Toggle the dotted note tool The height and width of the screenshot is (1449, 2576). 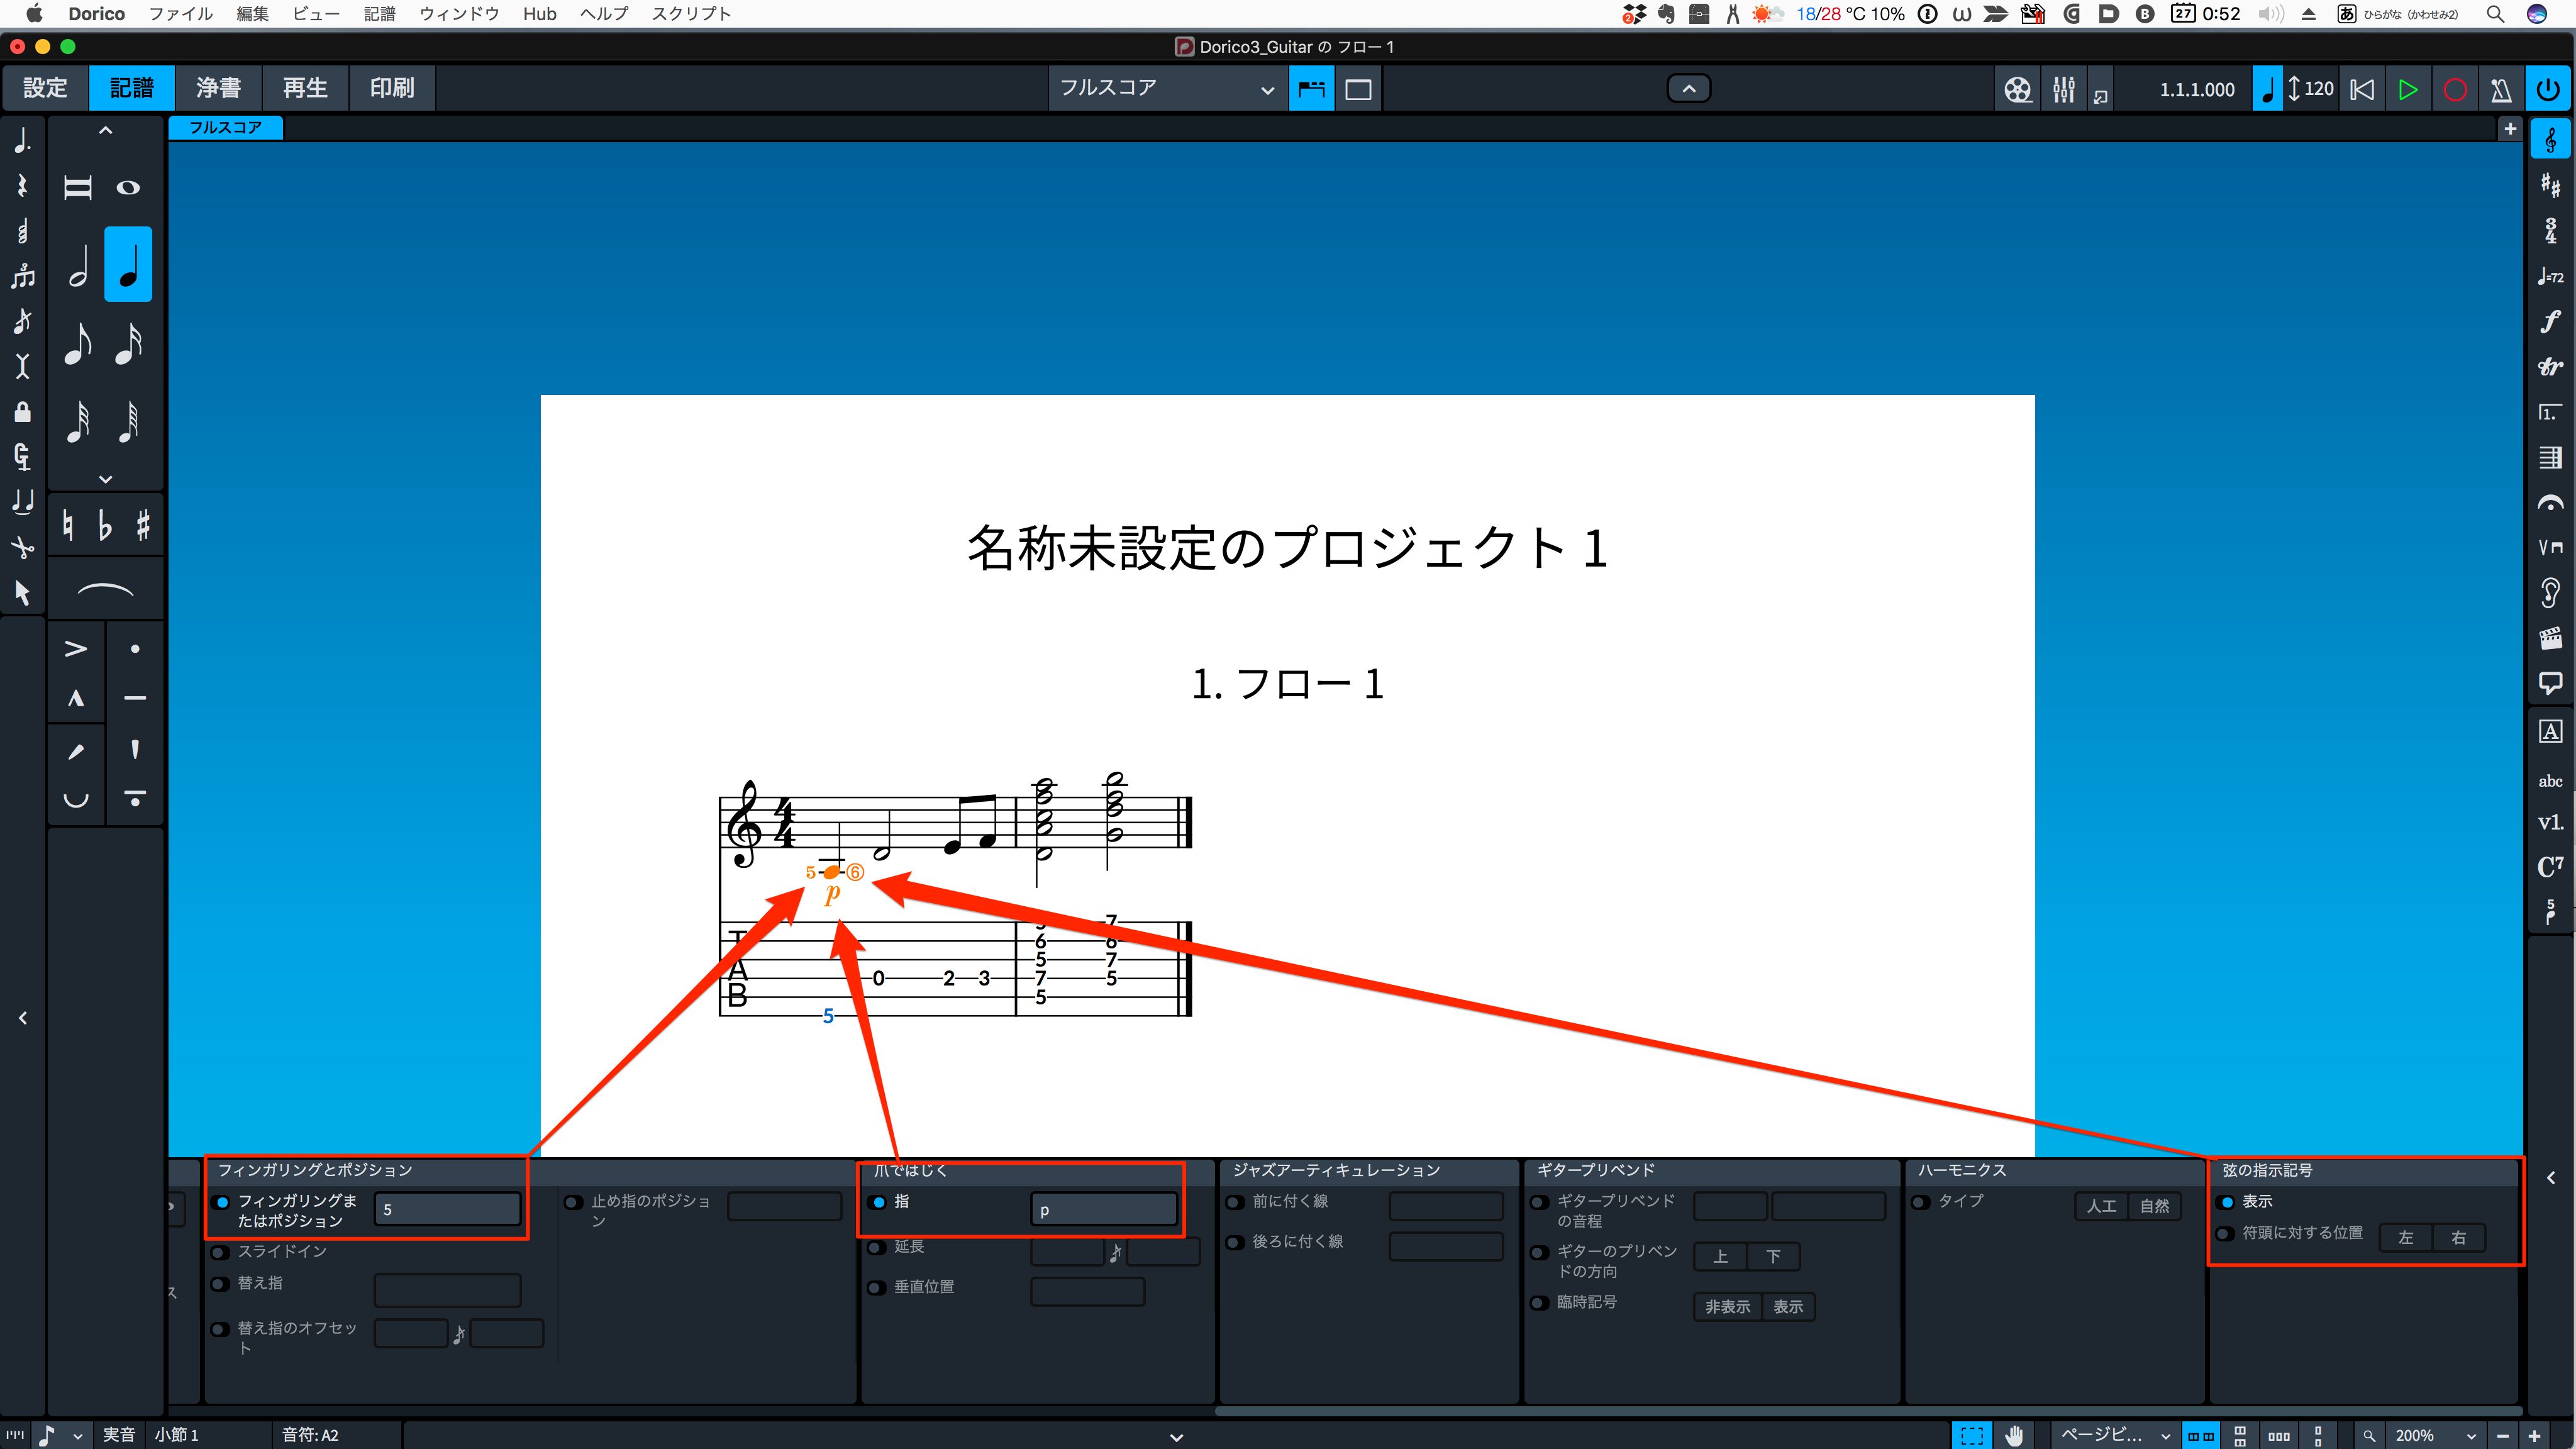pos(22,140)
